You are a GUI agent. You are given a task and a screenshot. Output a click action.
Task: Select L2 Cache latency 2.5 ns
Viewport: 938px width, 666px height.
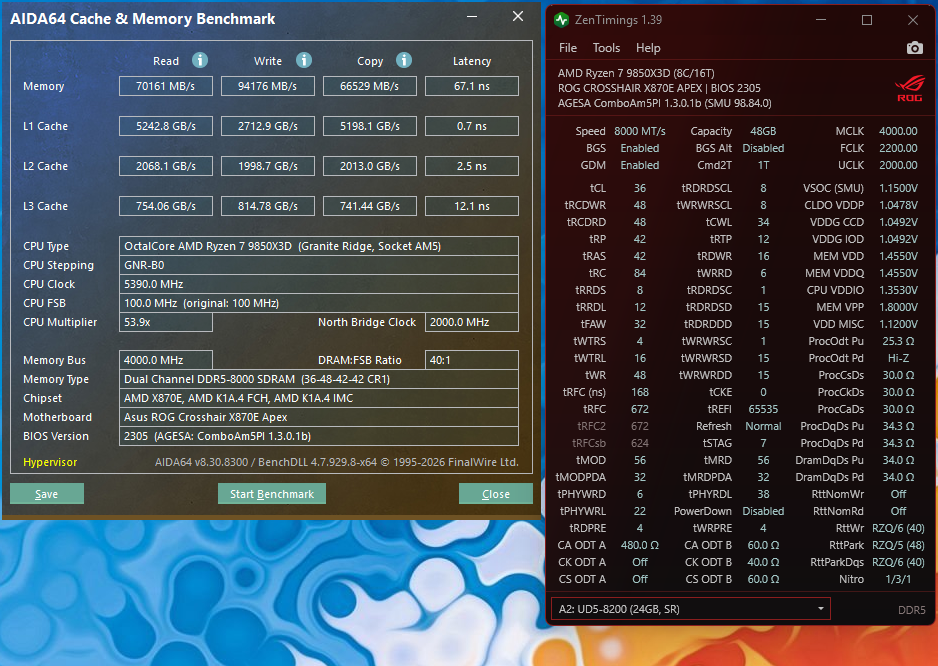[x=472, y=166]
